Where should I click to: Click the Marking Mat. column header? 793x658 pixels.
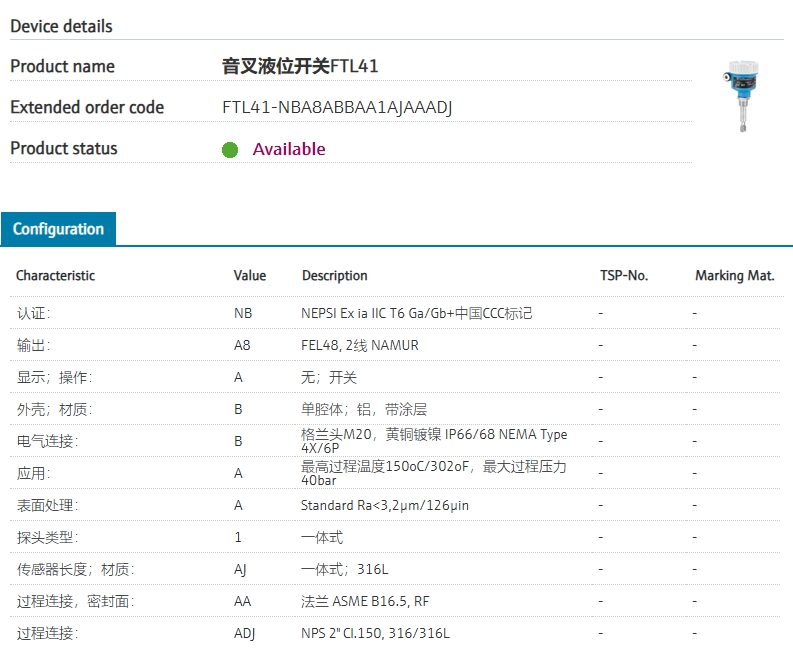pos(735,276)
